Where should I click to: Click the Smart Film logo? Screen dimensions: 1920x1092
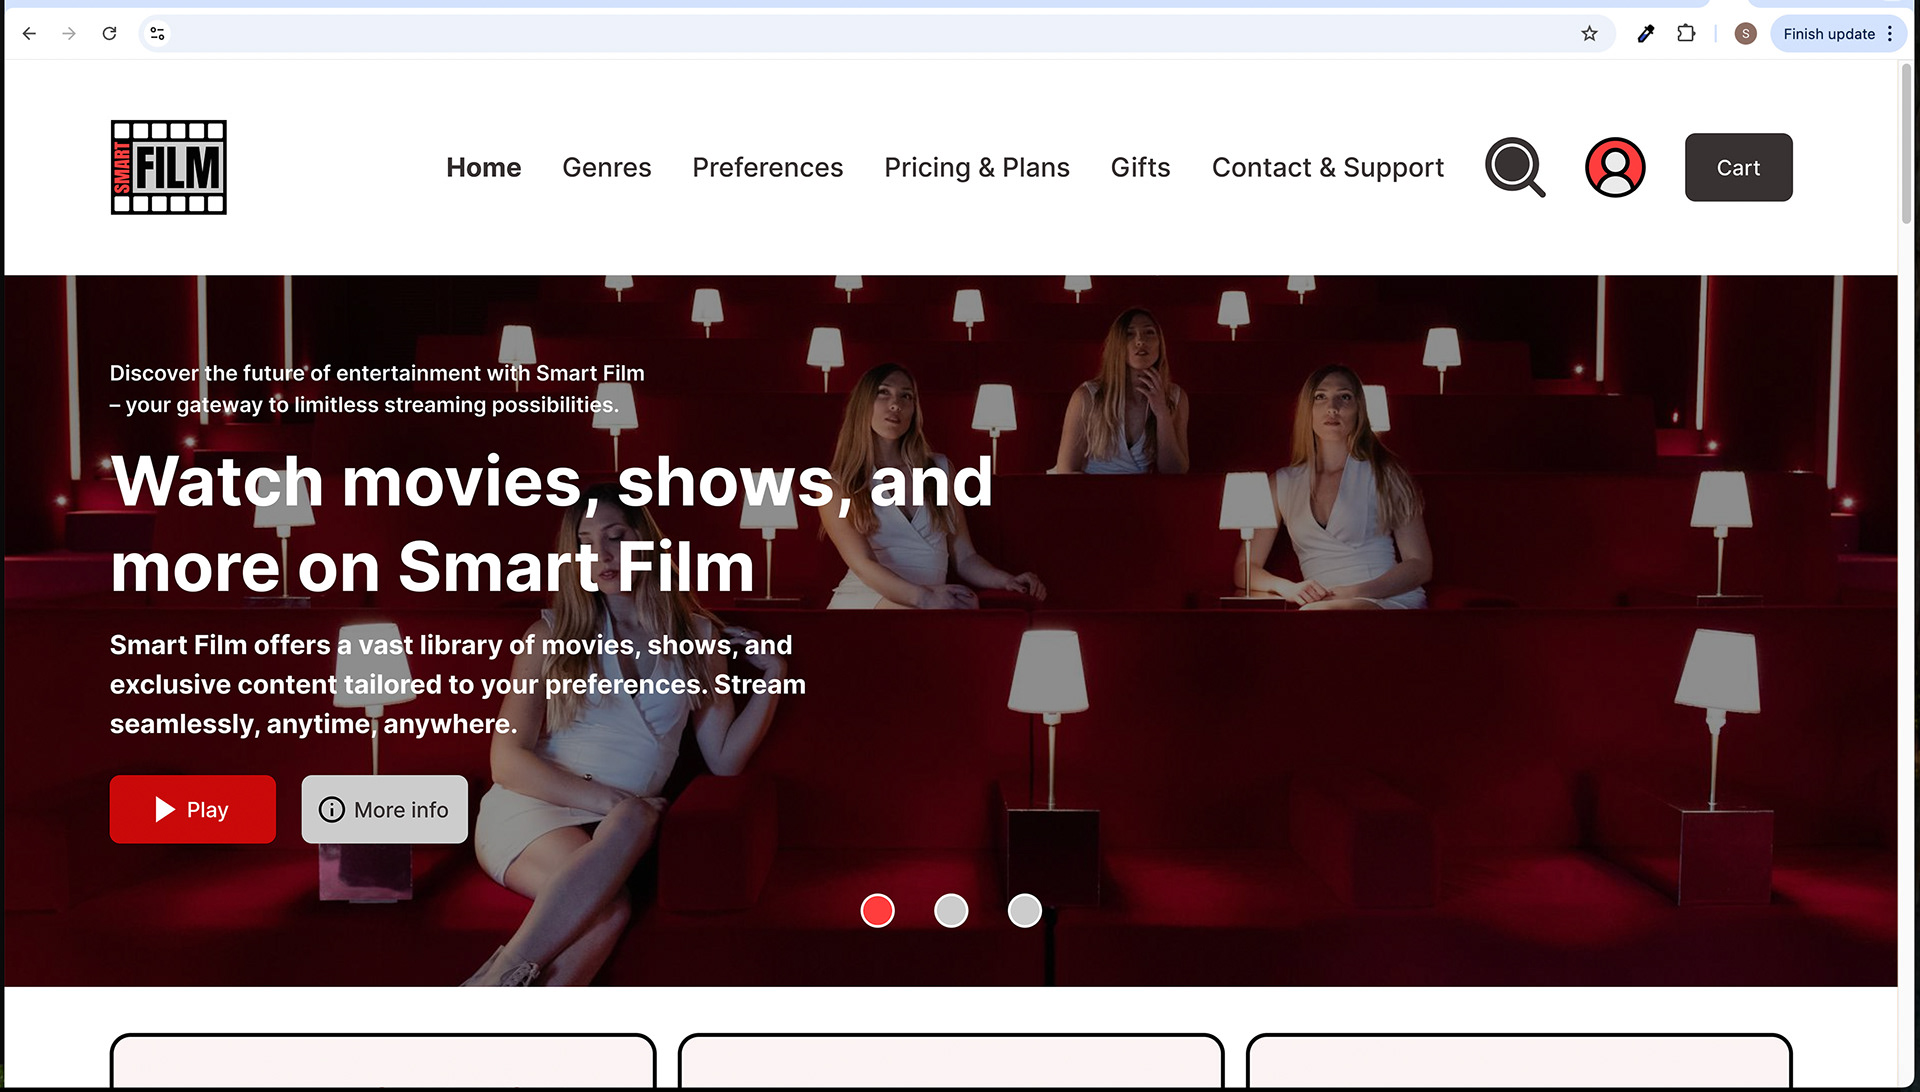click(x=168, y=167)
